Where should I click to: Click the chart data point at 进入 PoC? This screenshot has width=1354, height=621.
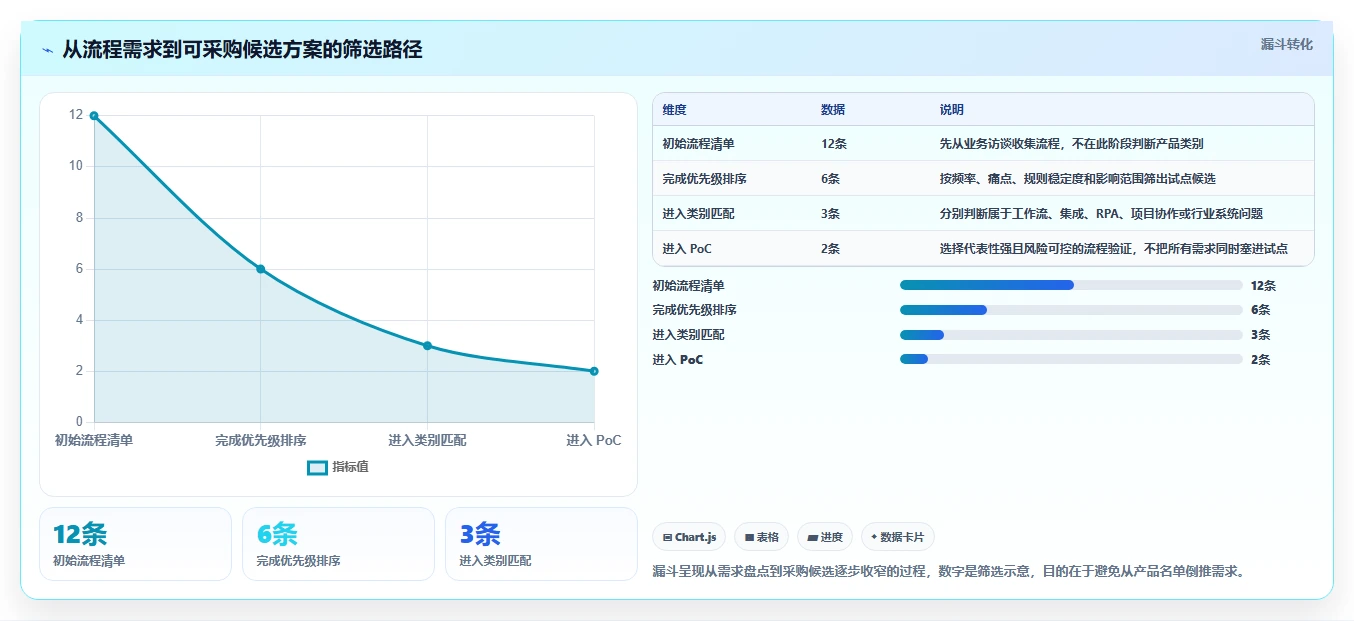click(594, 371)
